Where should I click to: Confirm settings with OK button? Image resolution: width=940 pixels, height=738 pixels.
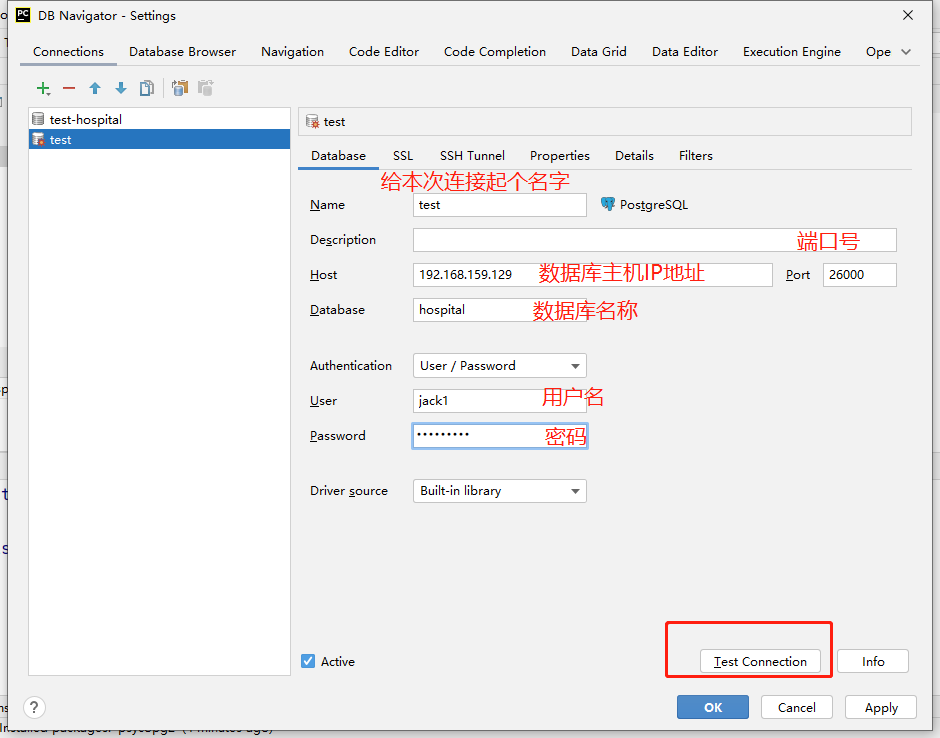pos(713,707)
